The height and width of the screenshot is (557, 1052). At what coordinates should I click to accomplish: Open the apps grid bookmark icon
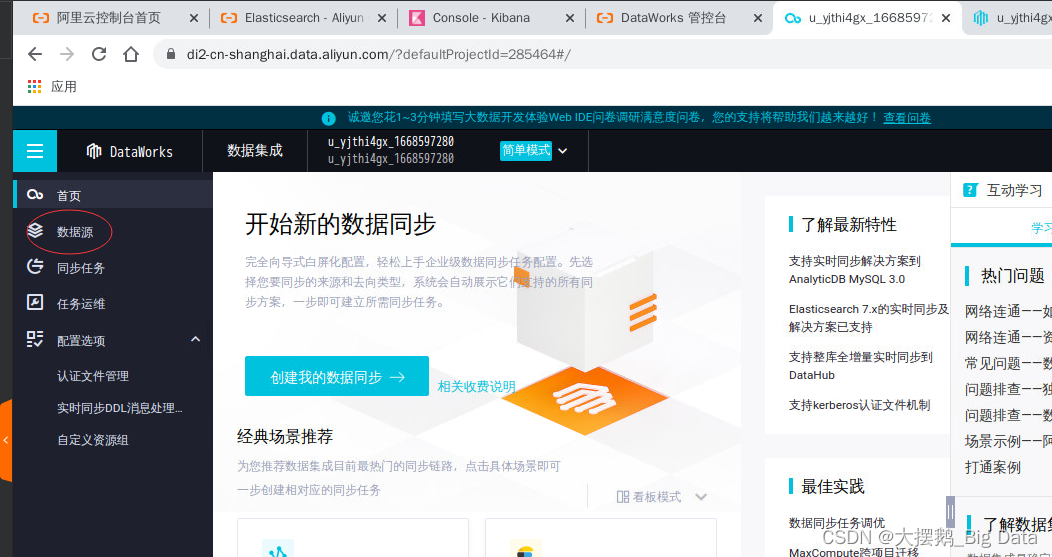click(34, 86)
